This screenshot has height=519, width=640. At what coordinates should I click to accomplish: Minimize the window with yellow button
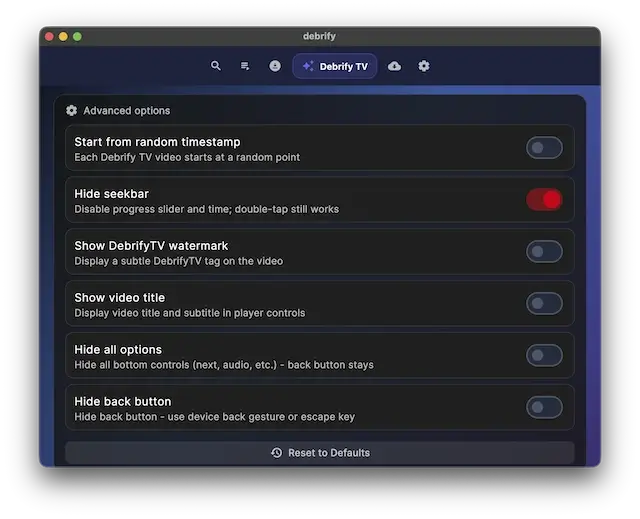click(63, 36)
